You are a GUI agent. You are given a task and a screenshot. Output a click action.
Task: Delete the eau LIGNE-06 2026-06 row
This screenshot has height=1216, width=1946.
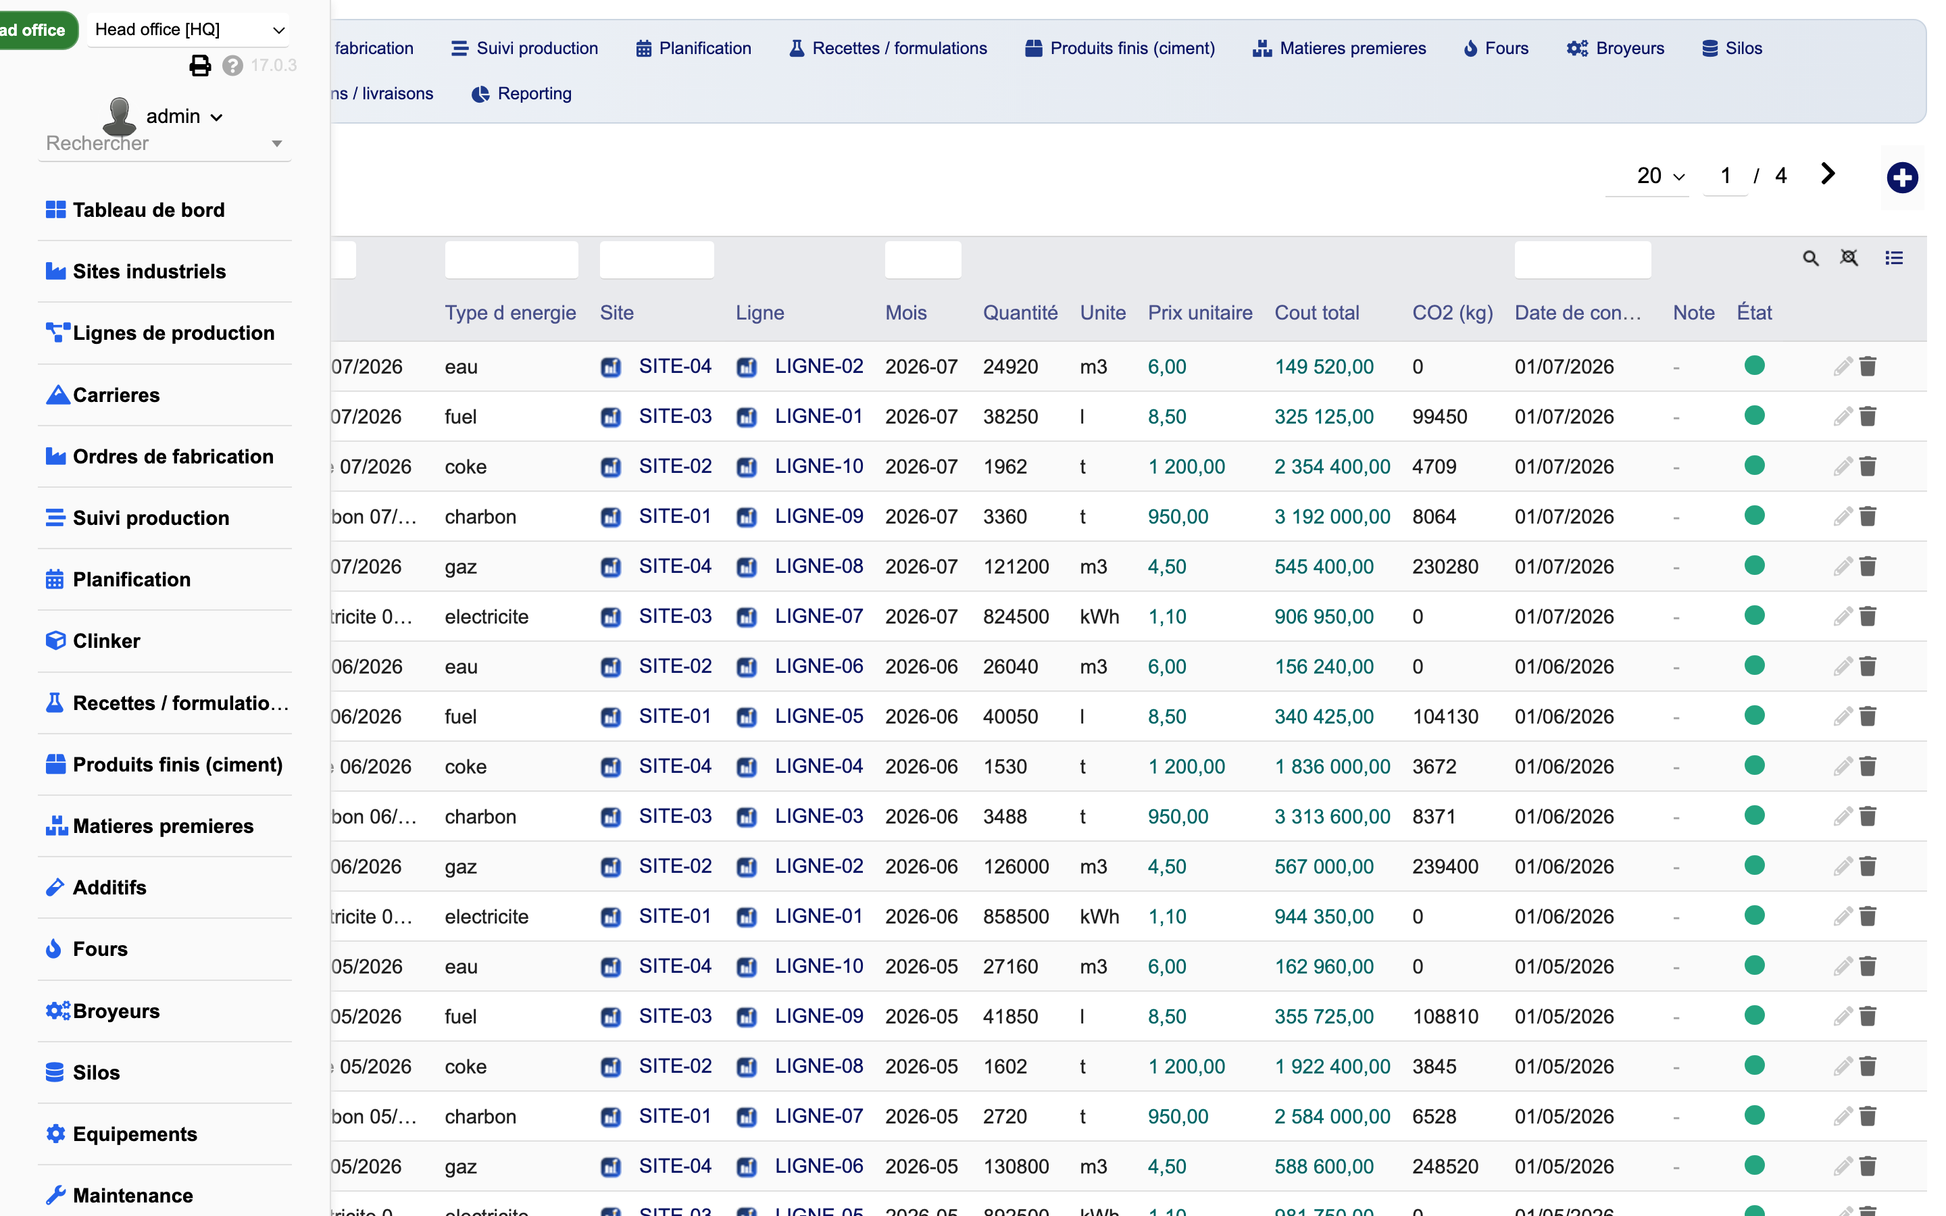point(1868,666)
